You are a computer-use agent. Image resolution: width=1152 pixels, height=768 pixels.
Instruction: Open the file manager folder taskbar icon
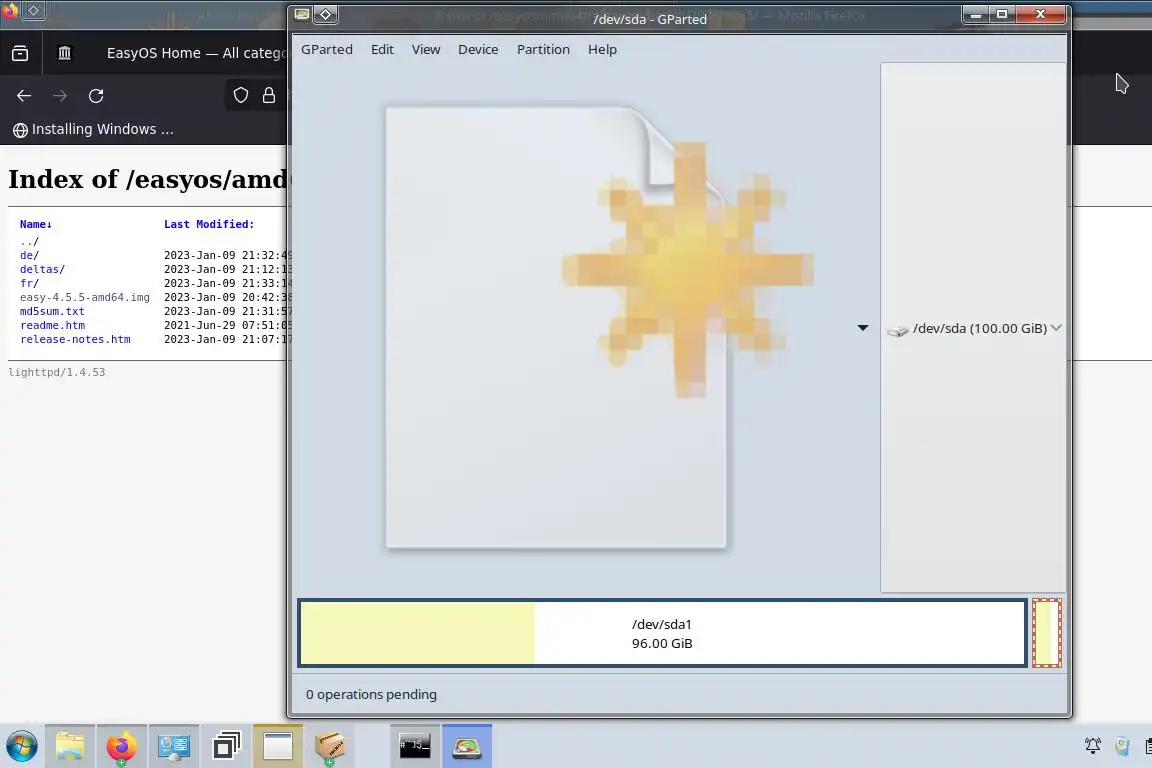click(70, 747)
